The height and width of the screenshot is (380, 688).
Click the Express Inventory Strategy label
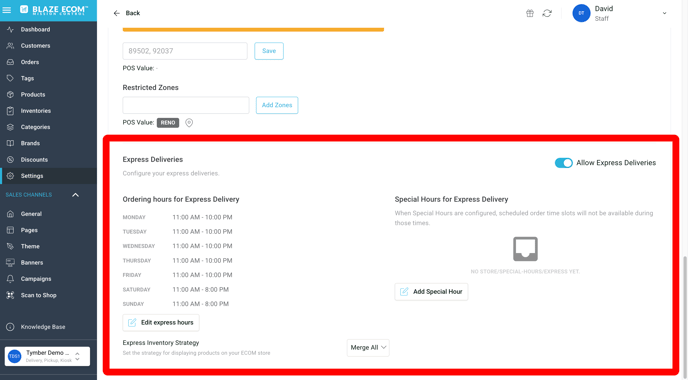point(161,343)
